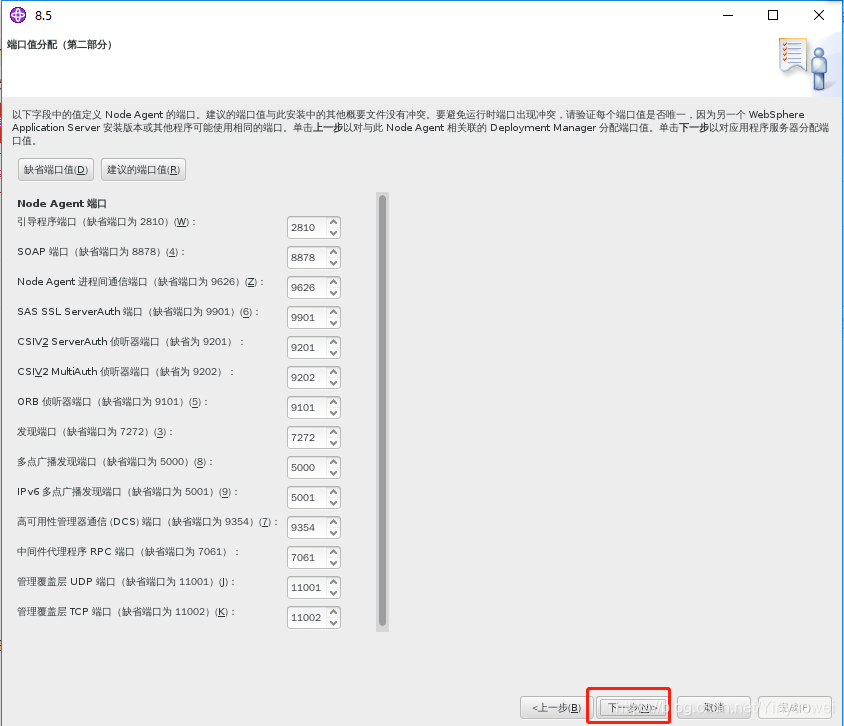Click the recommended port values (建议的端口值) button
The image size is (844, 726).
click(143, 170)
